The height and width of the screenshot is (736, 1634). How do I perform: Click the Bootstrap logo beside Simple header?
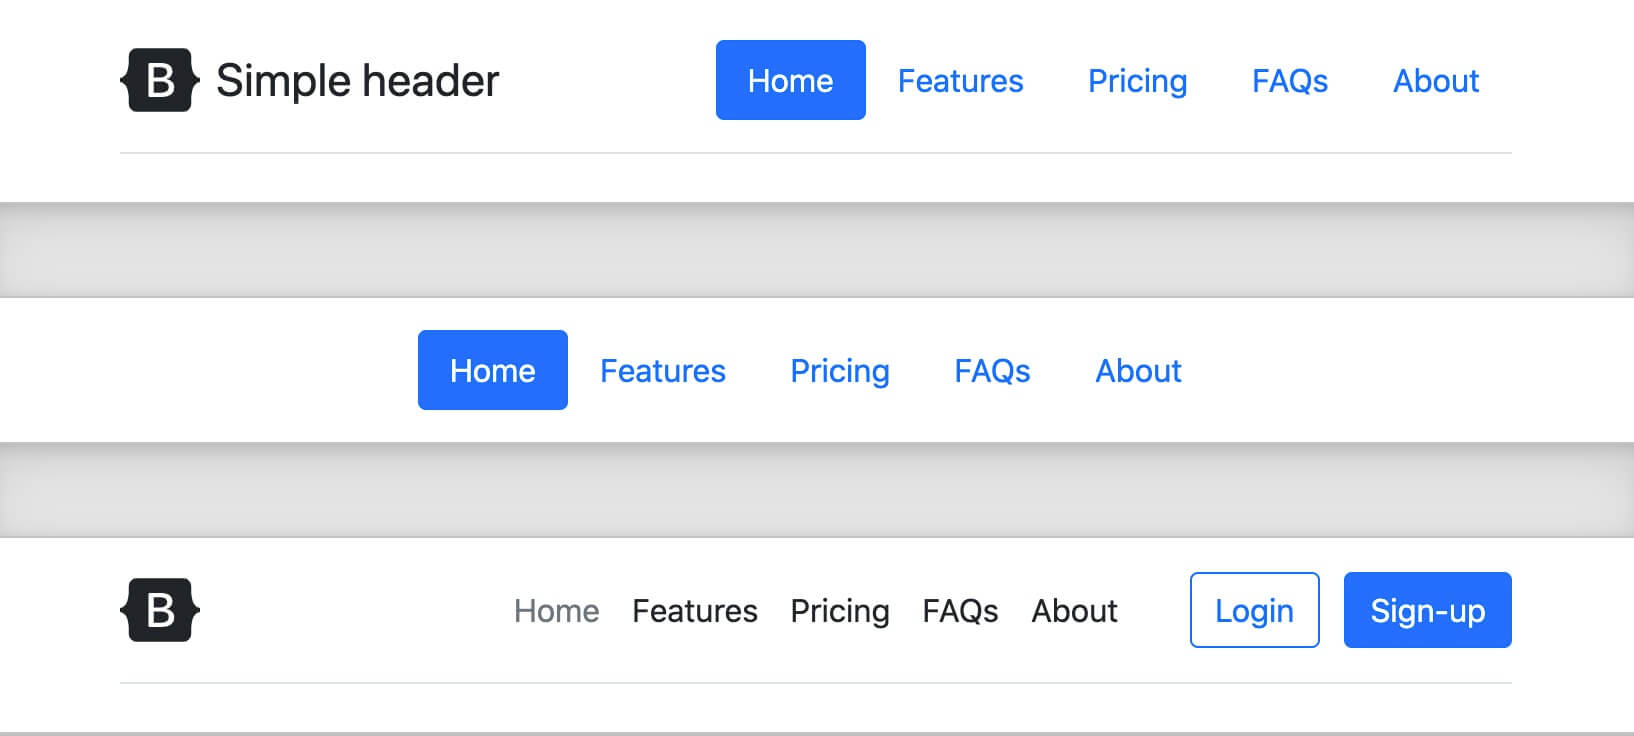click(x=159, y=80)
